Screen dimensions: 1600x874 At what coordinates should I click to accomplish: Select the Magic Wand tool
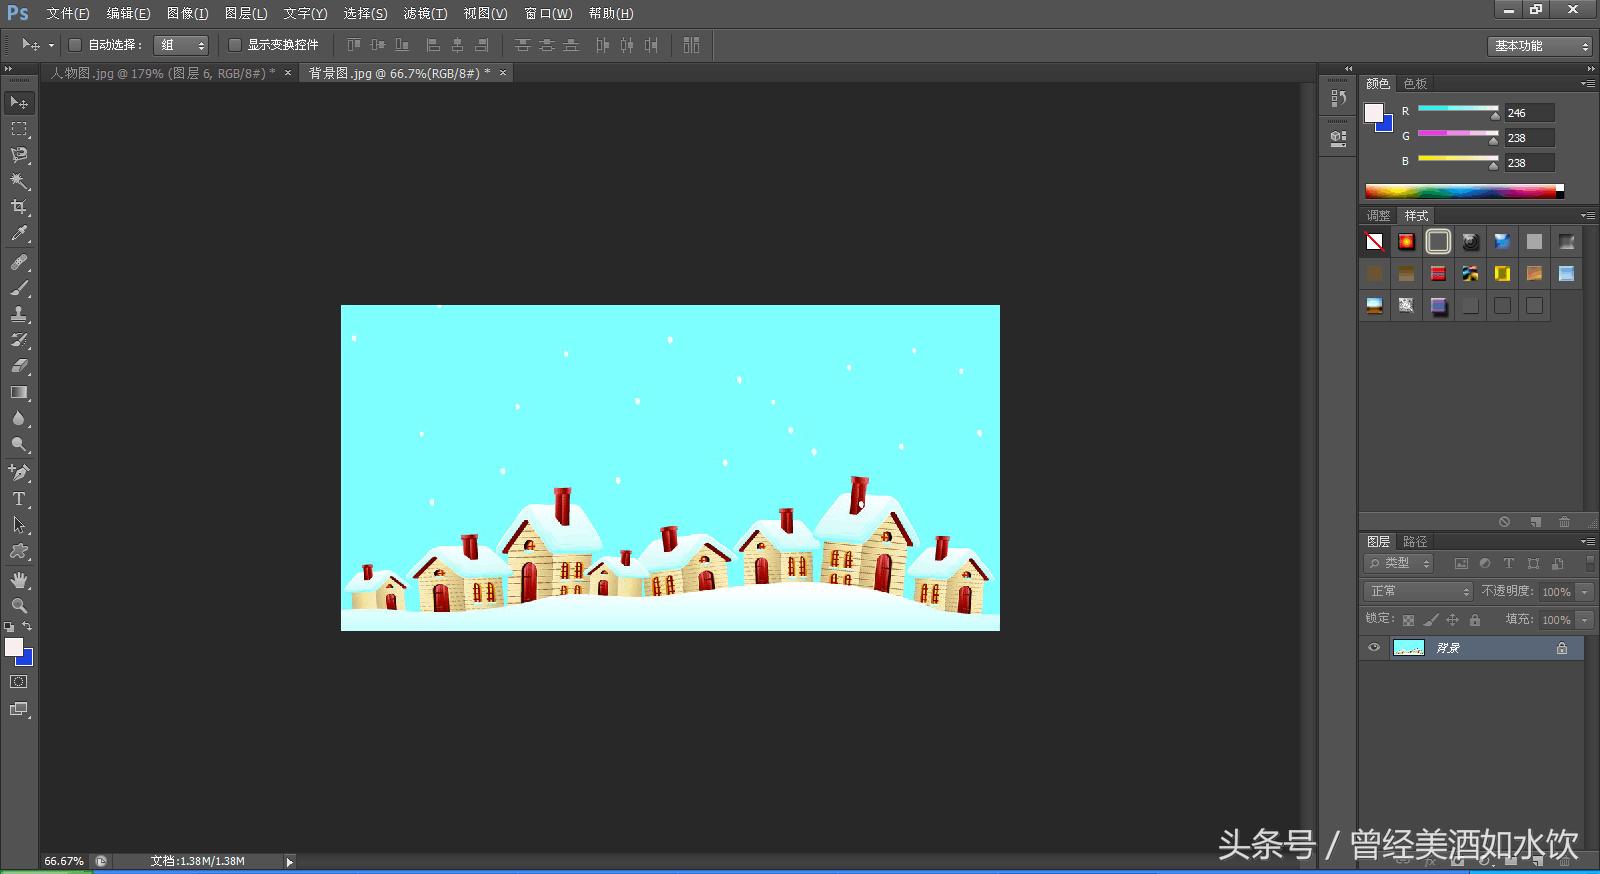pyautogui.click(x=19, y=181)
